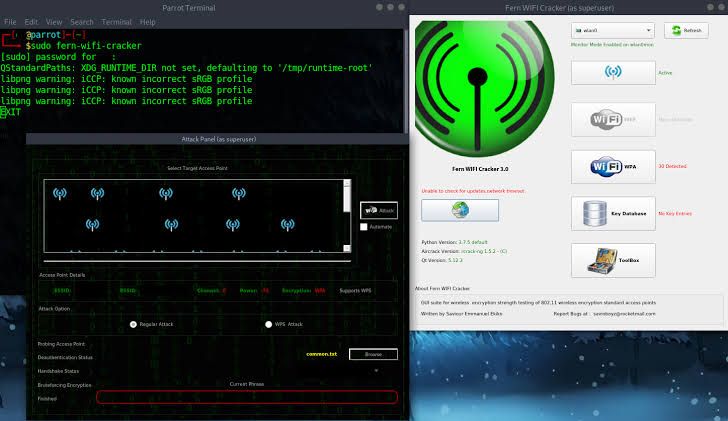Click the '30 Detected' WPA status text
The image size is (728, 421).
672,166
